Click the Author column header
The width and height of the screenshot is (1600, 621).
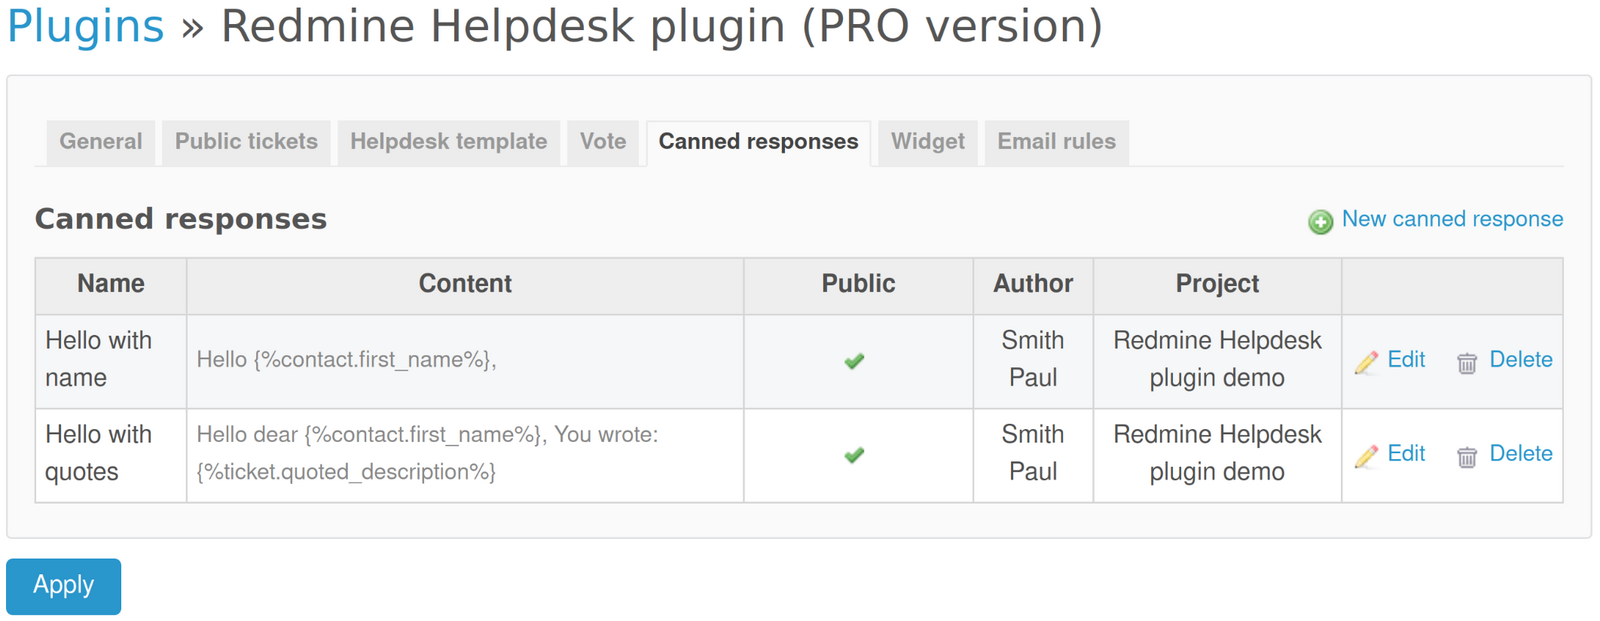click(x=1032, y=285)
